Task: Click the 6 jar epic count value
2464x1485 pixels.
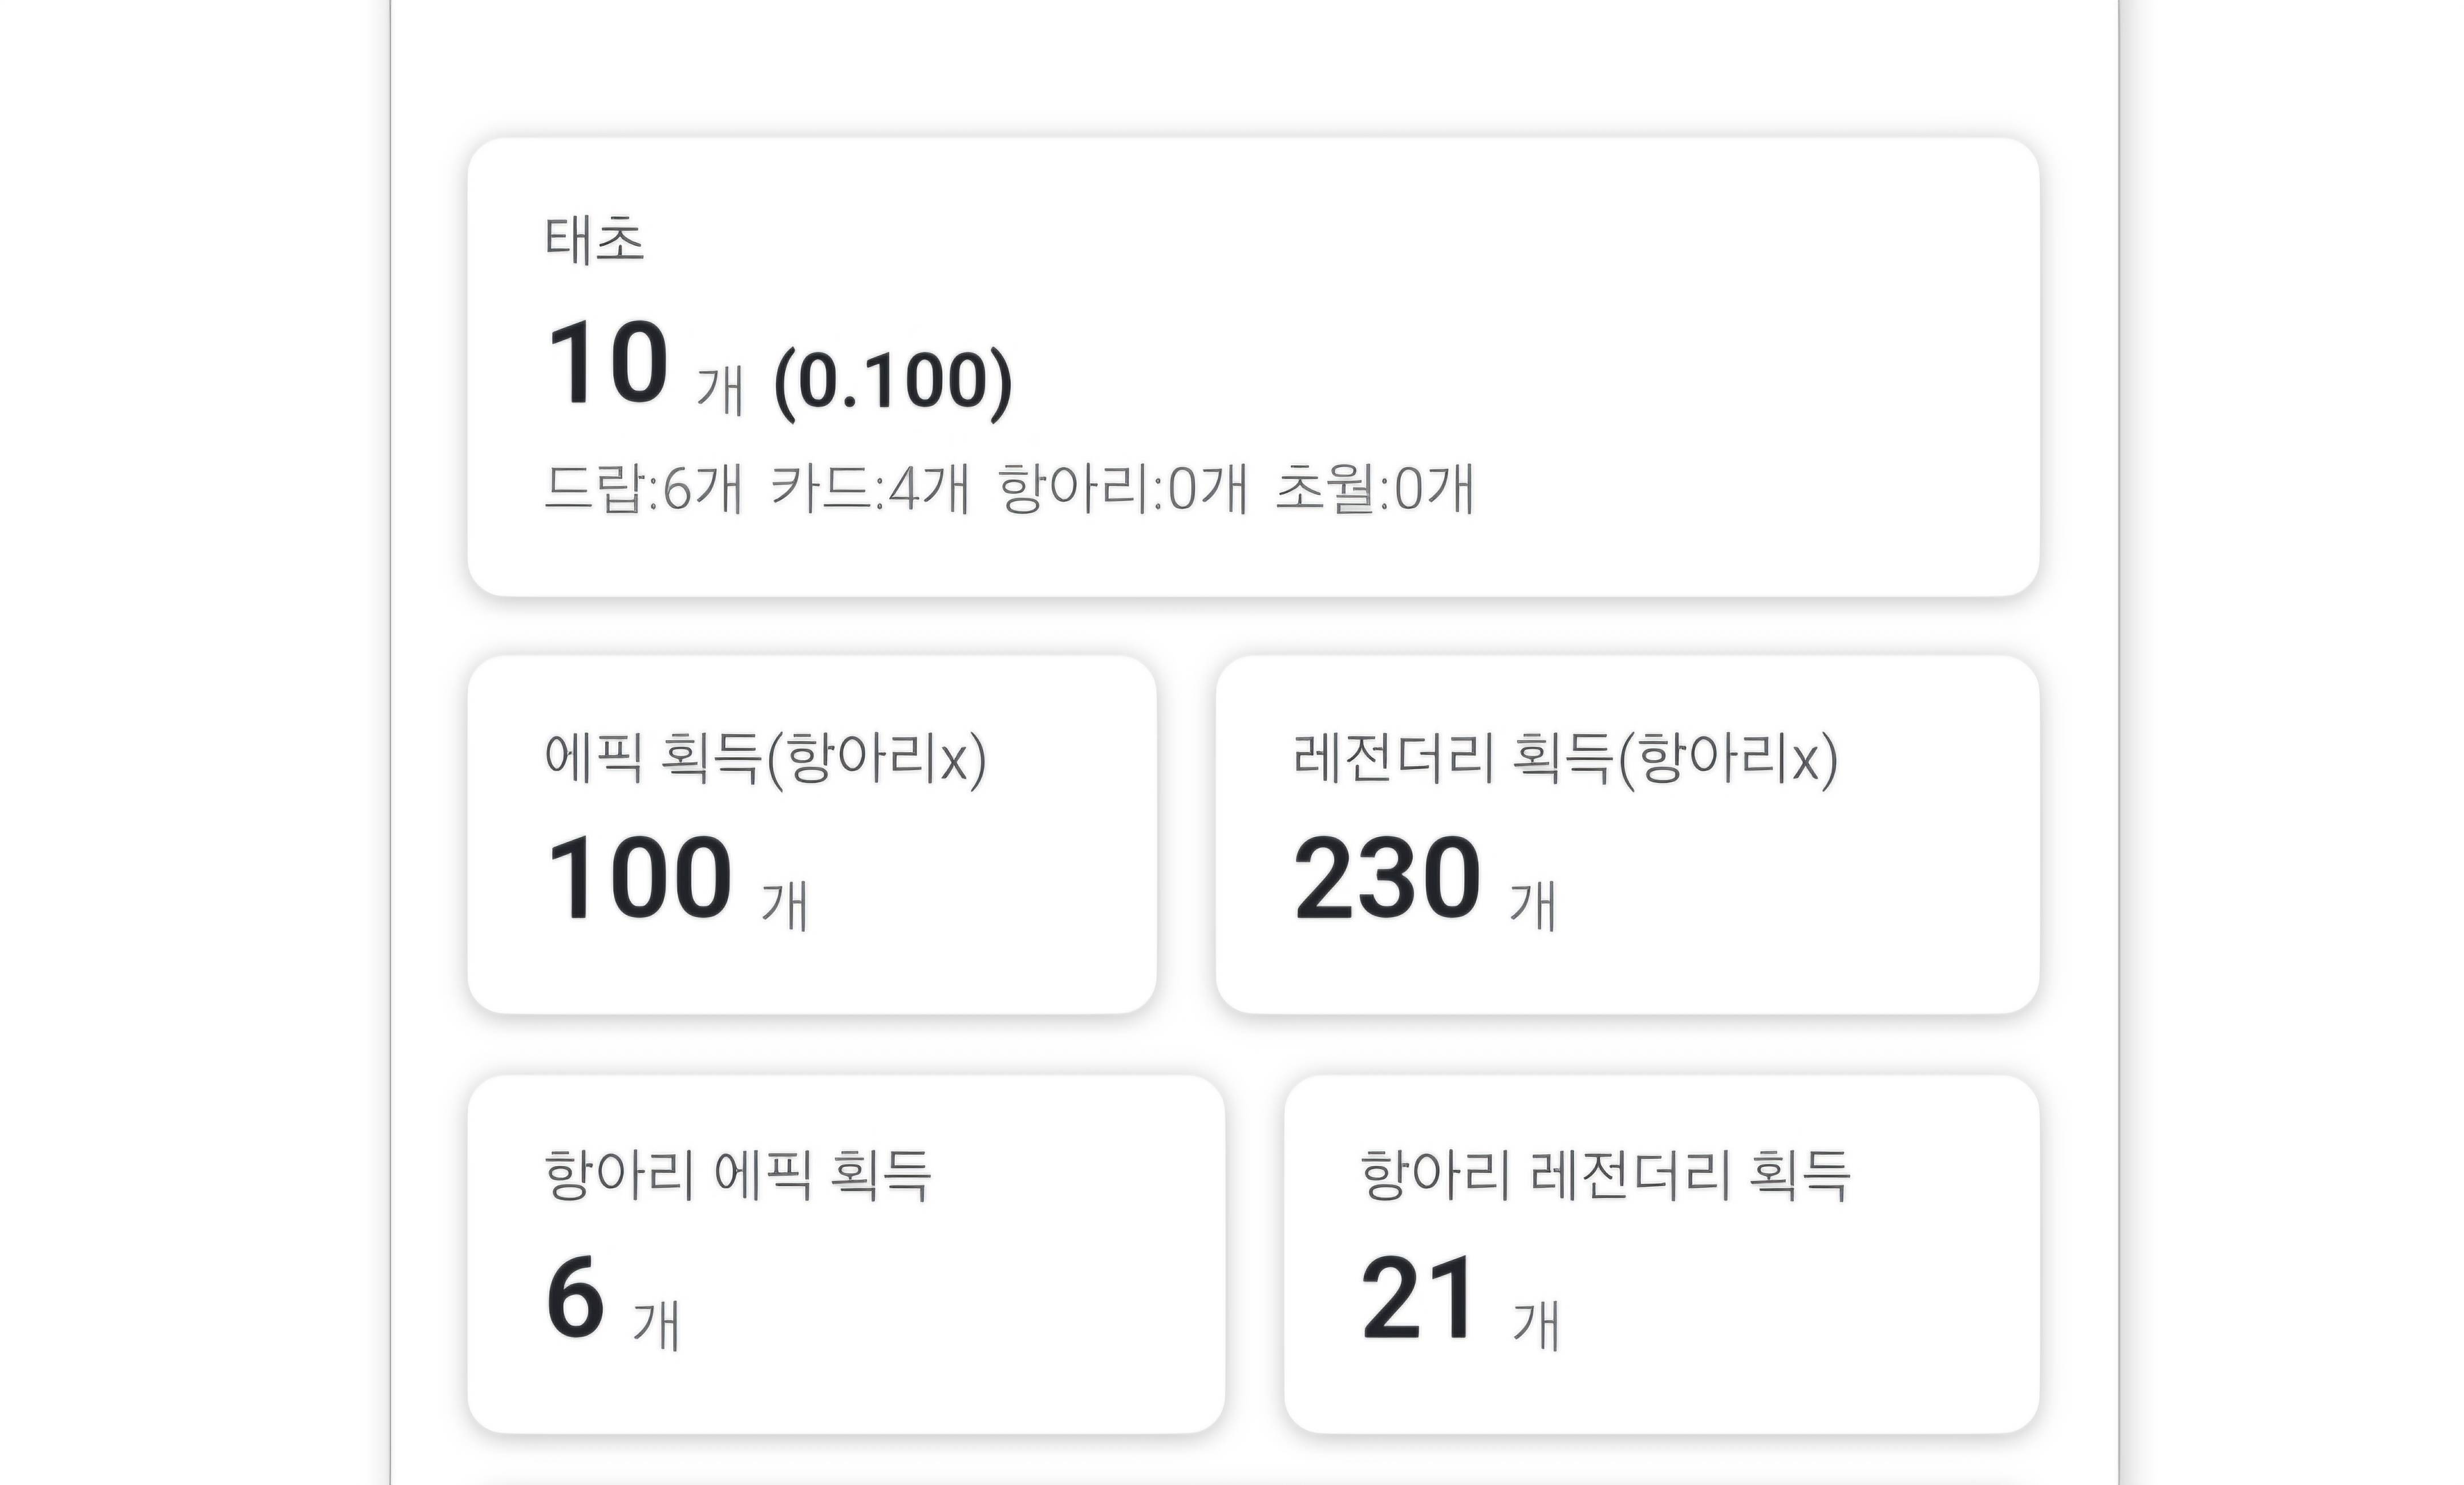Action: (x=576, y=1297)
